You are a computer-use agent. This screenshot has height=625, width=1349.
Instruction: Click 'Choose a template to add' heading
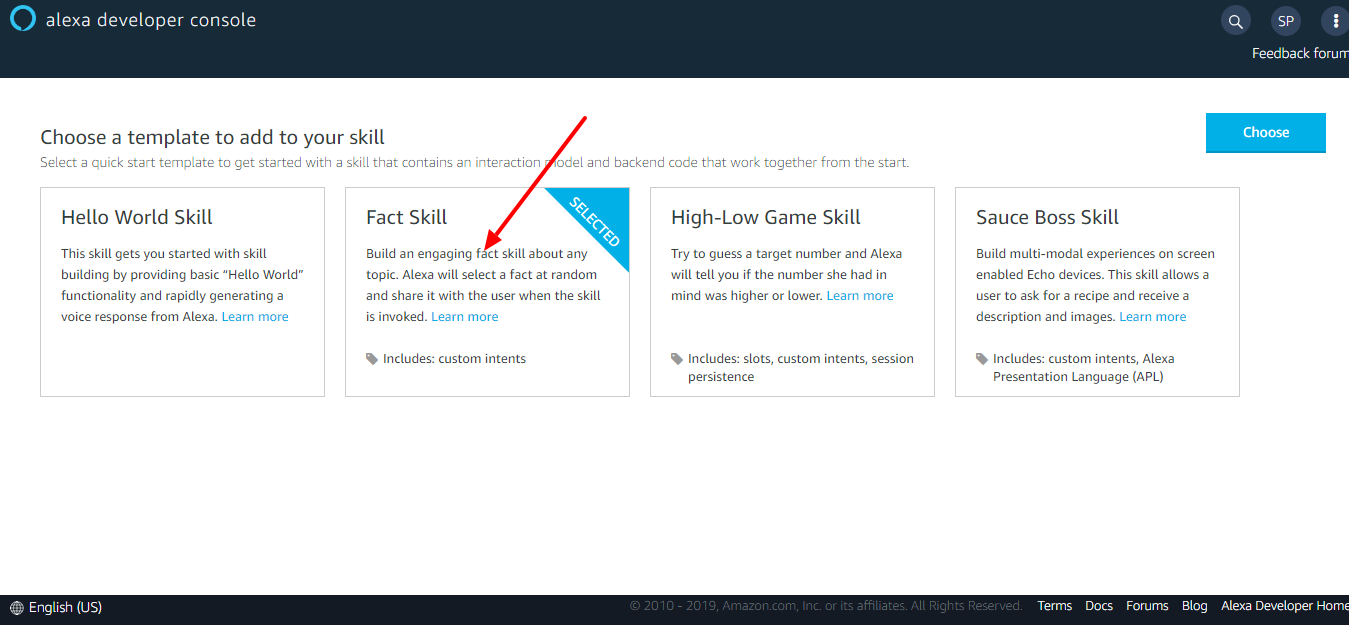(x=212, y=137)
